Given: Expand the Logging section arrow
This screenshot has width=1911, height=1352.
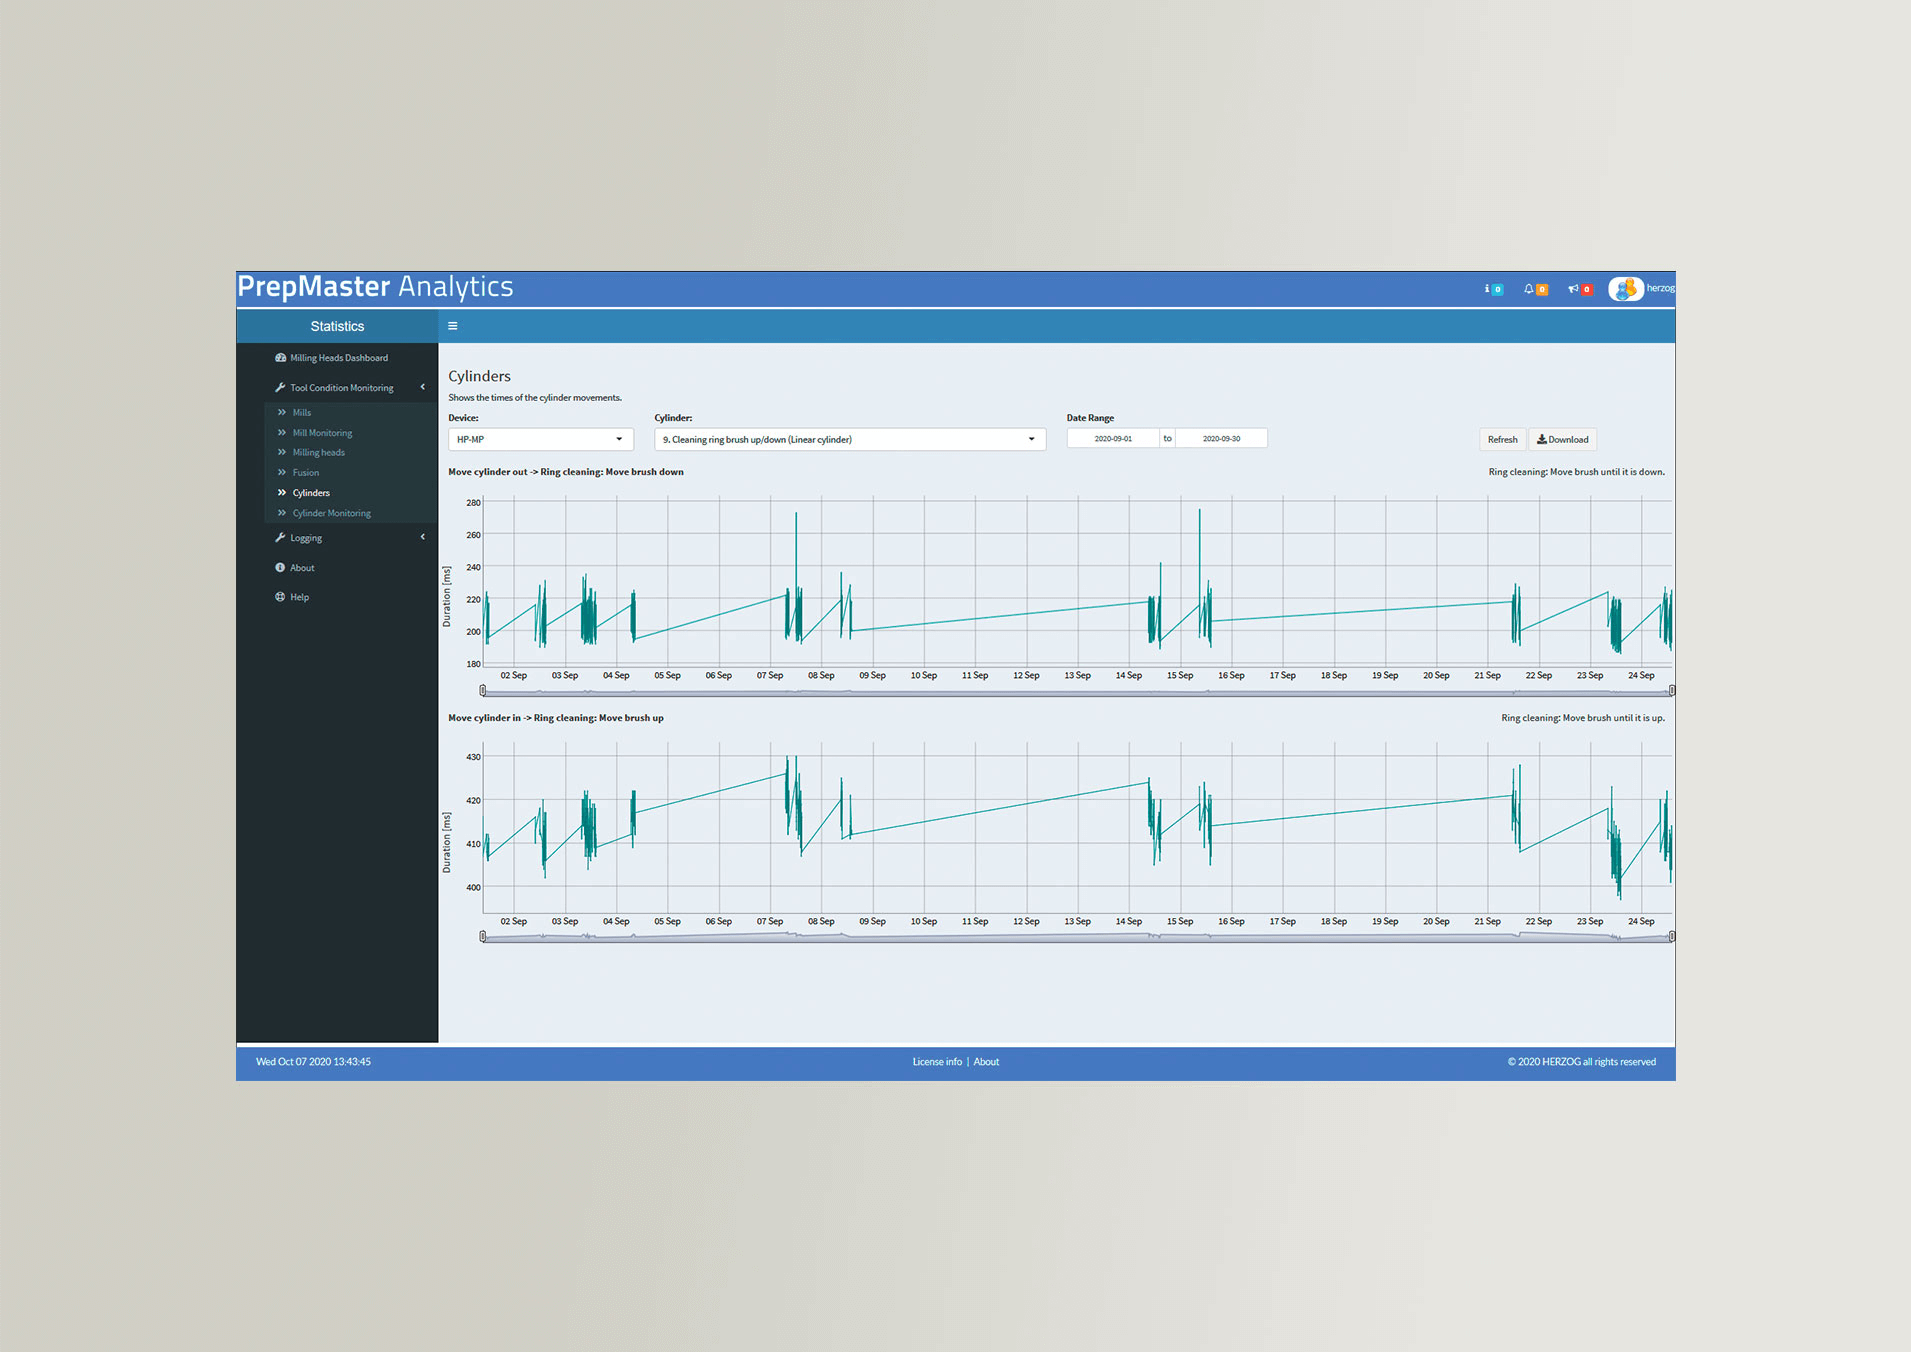Looking at the screenshot, I should 423,537.
